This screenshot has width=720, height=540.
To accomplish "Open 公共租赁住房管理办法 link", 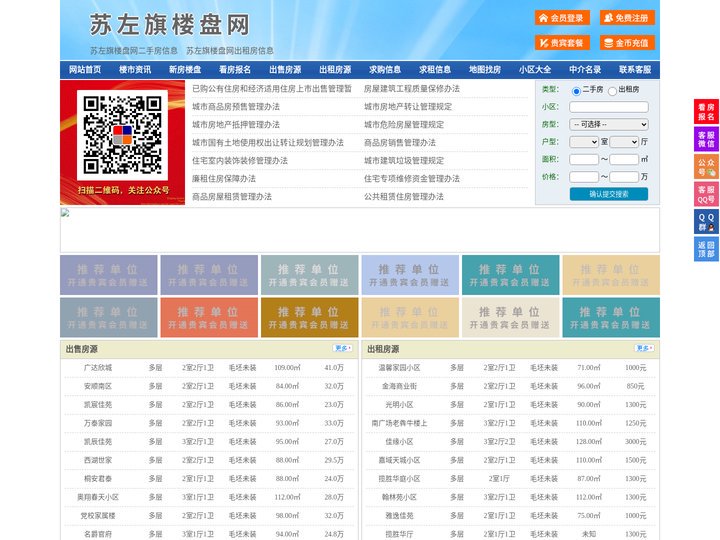I will point(404,197).
